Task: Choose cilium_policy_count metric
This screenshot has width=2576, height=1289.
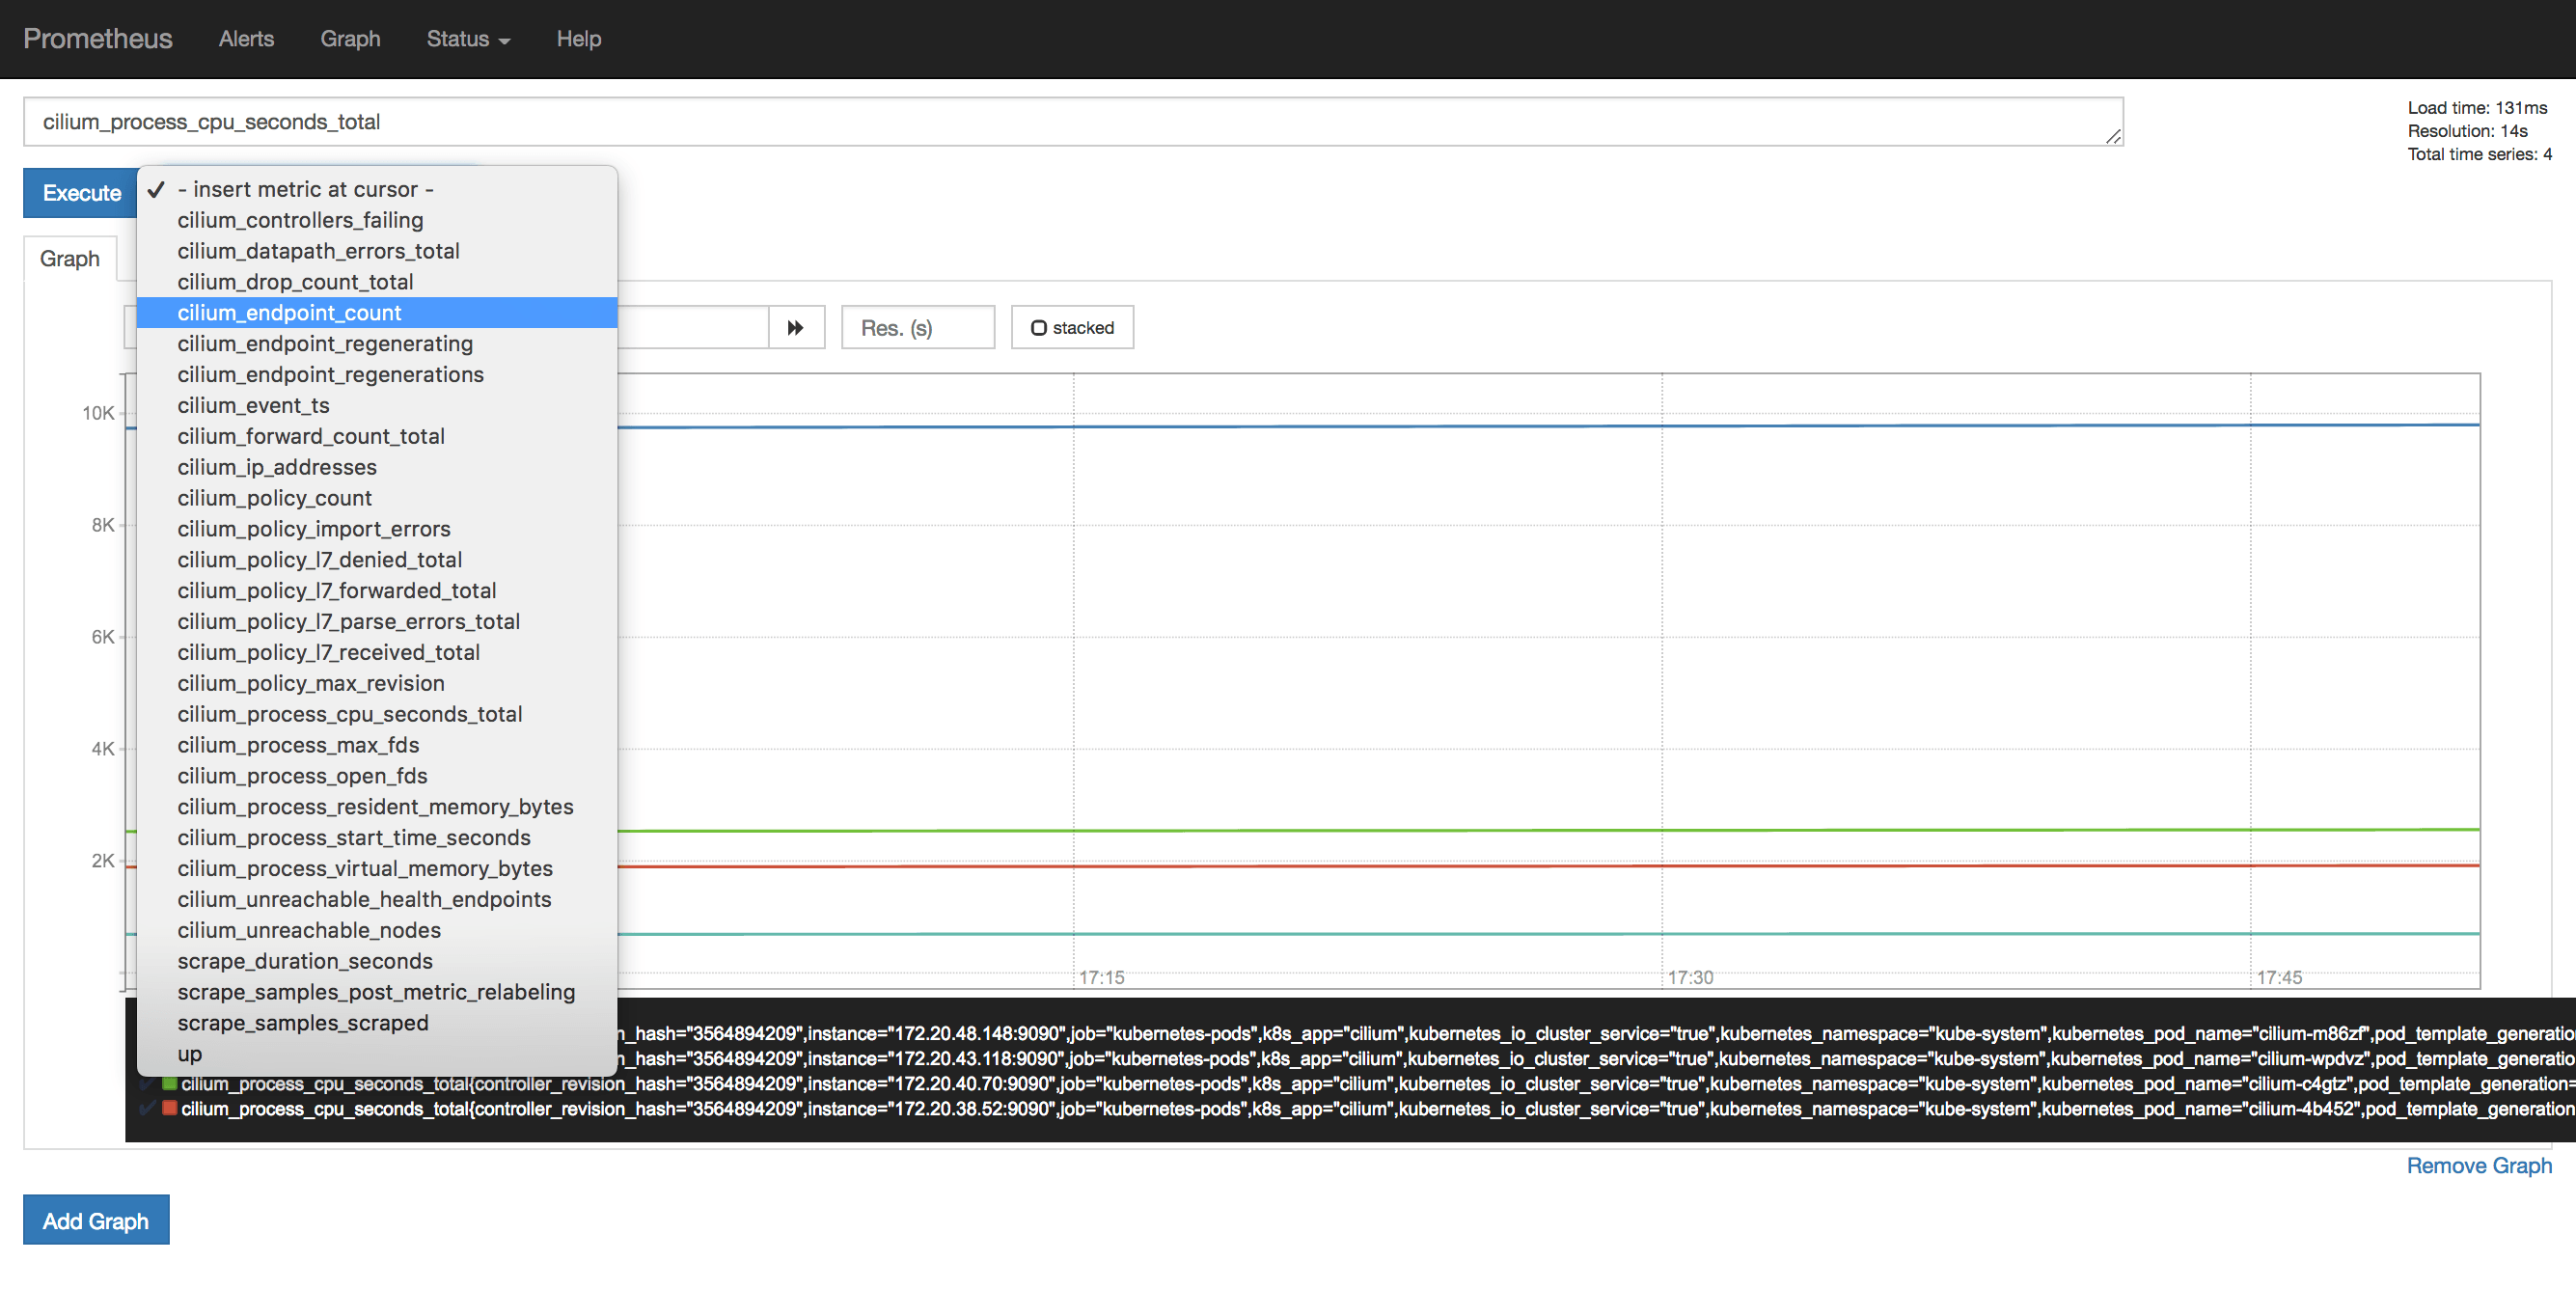Action: pos(377,498)
